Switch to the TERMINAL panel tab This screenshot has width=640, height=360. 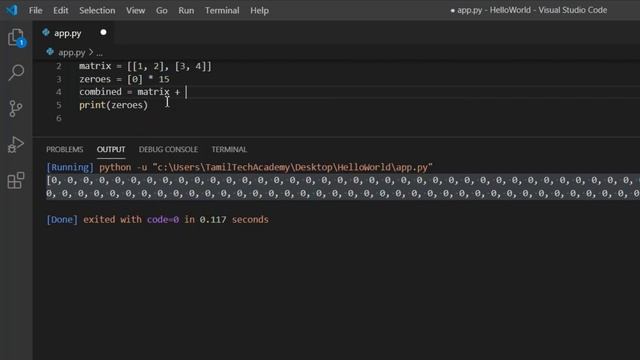point(229,149)
